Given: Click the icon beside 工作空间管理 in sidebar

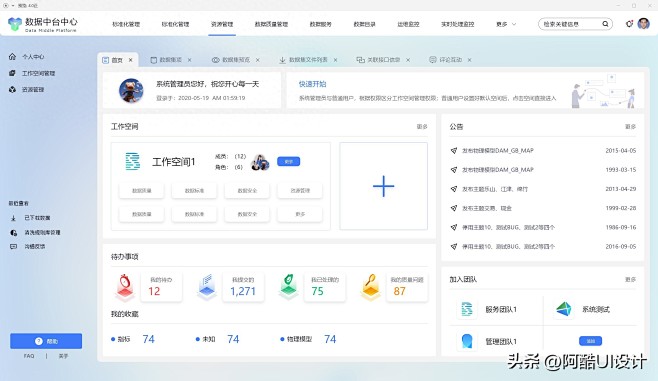Looking at the screenshot, I should tap(12, 73).
